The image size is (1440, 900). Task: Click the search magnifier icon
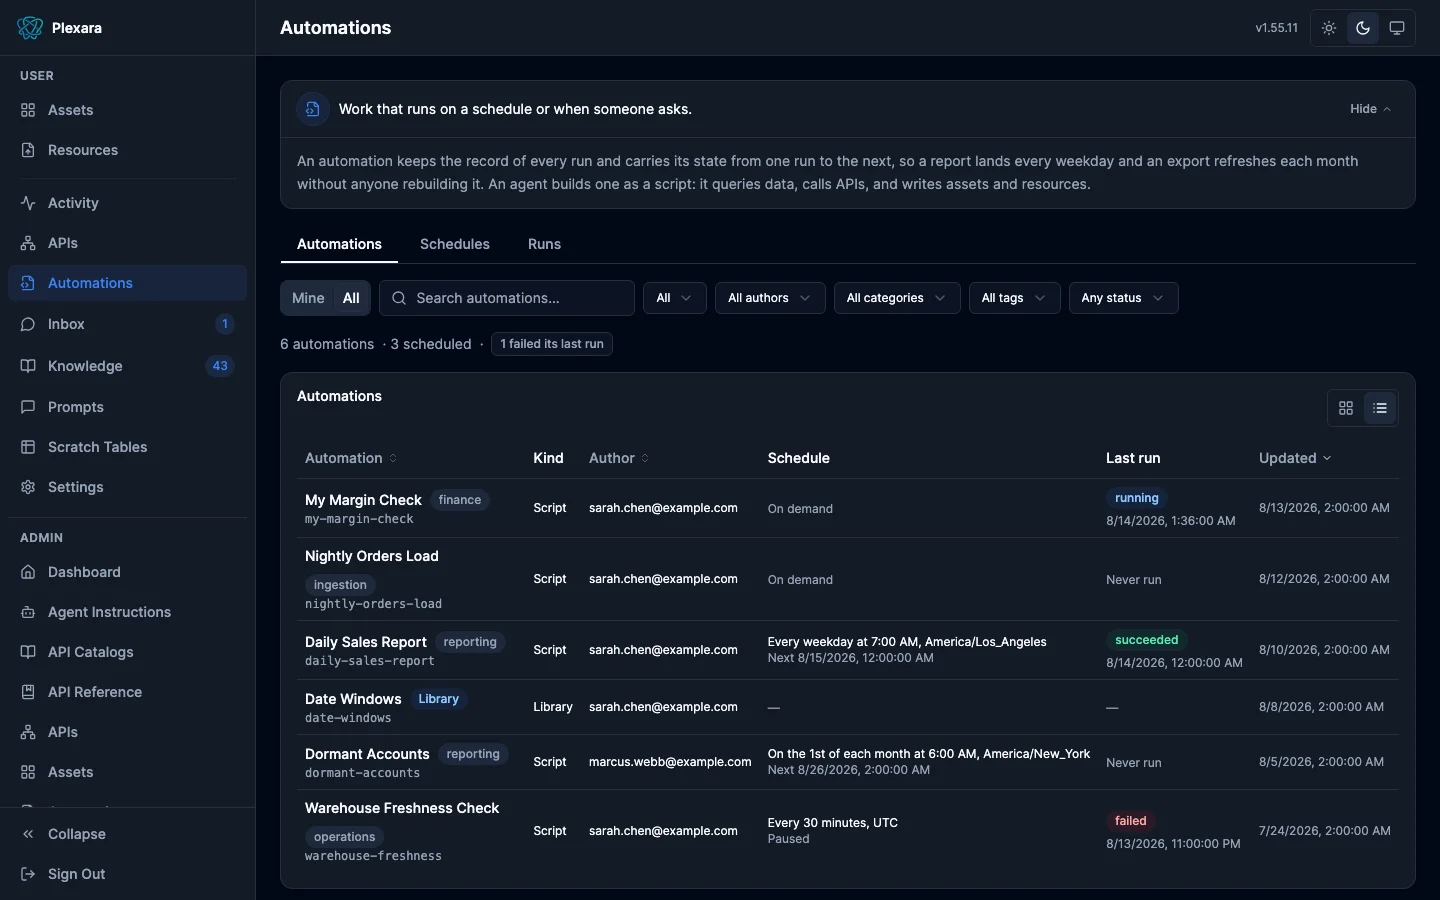[399, 298]
